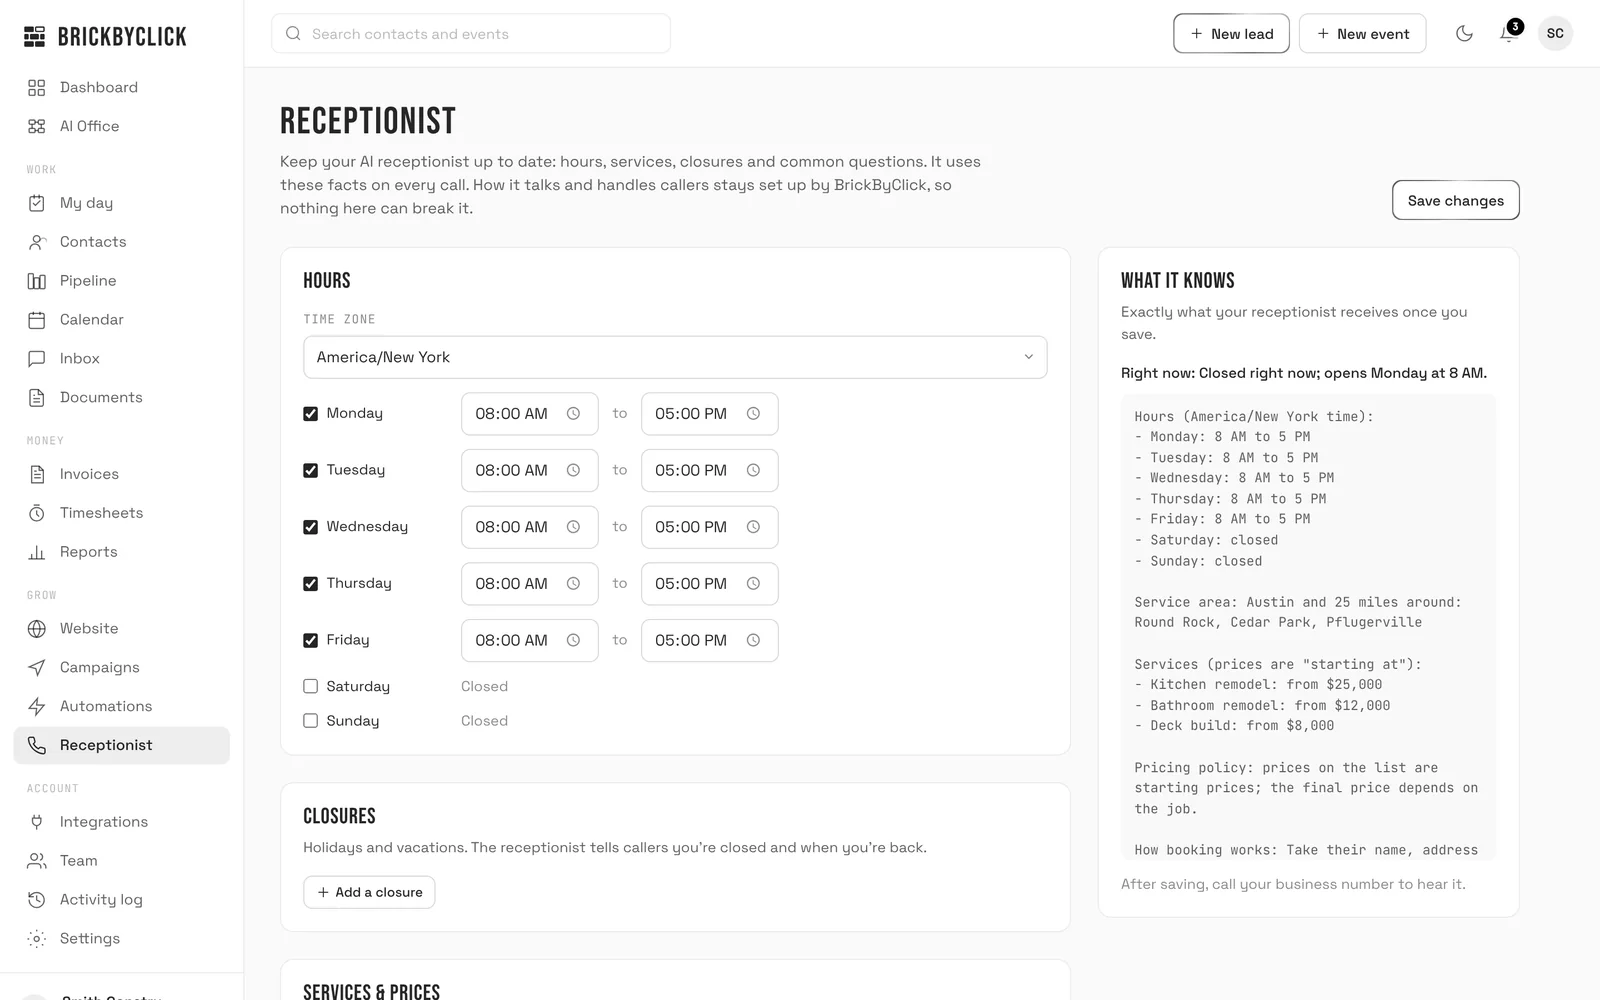This screenshot has height=1000, width=1600.
Task: Enable the Saturday checkbox
Action: [310, 686]
